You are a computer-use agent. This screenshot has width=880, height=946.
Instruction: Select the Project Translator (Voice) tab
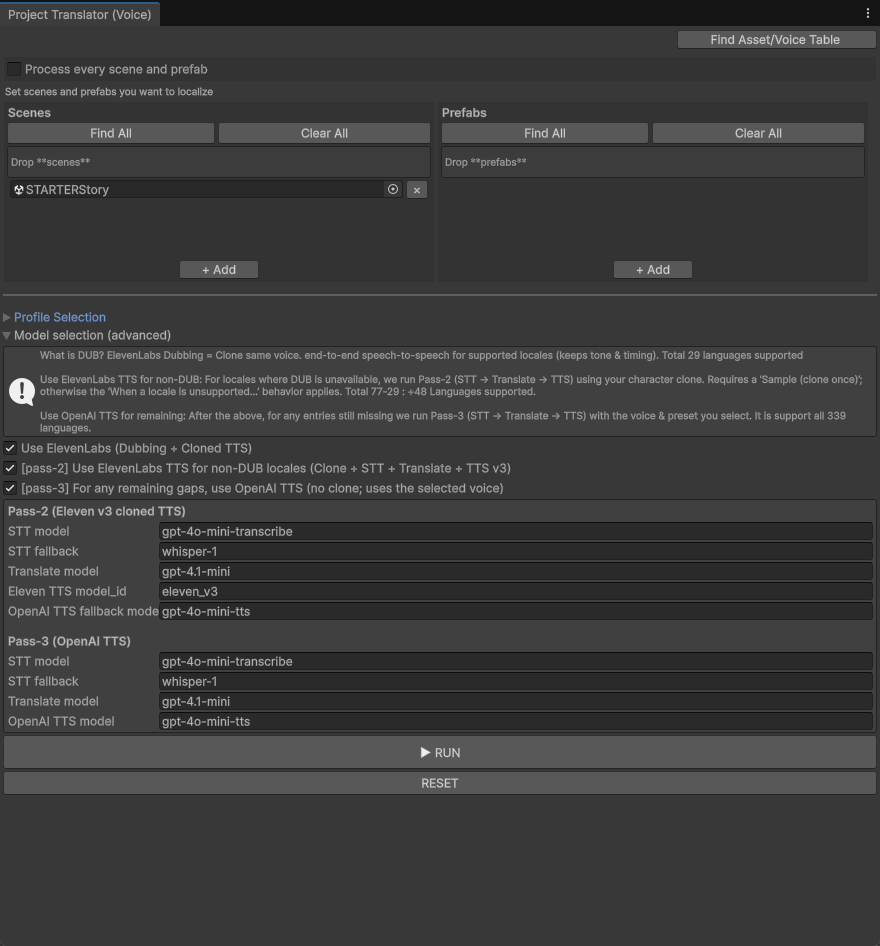tap(80, 14)
